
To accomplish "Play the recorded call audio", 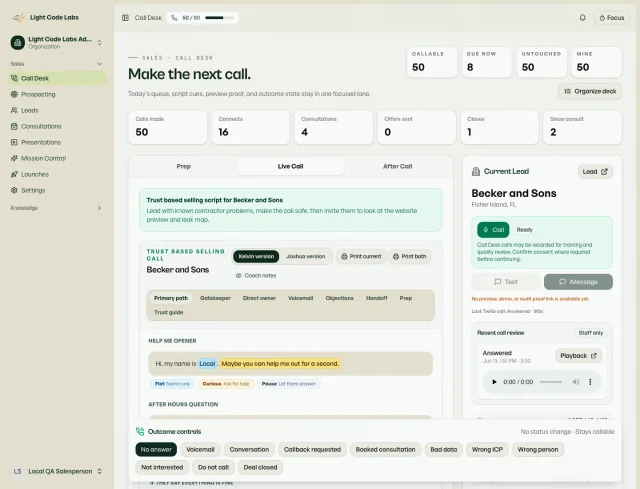I will pos(494,382).
